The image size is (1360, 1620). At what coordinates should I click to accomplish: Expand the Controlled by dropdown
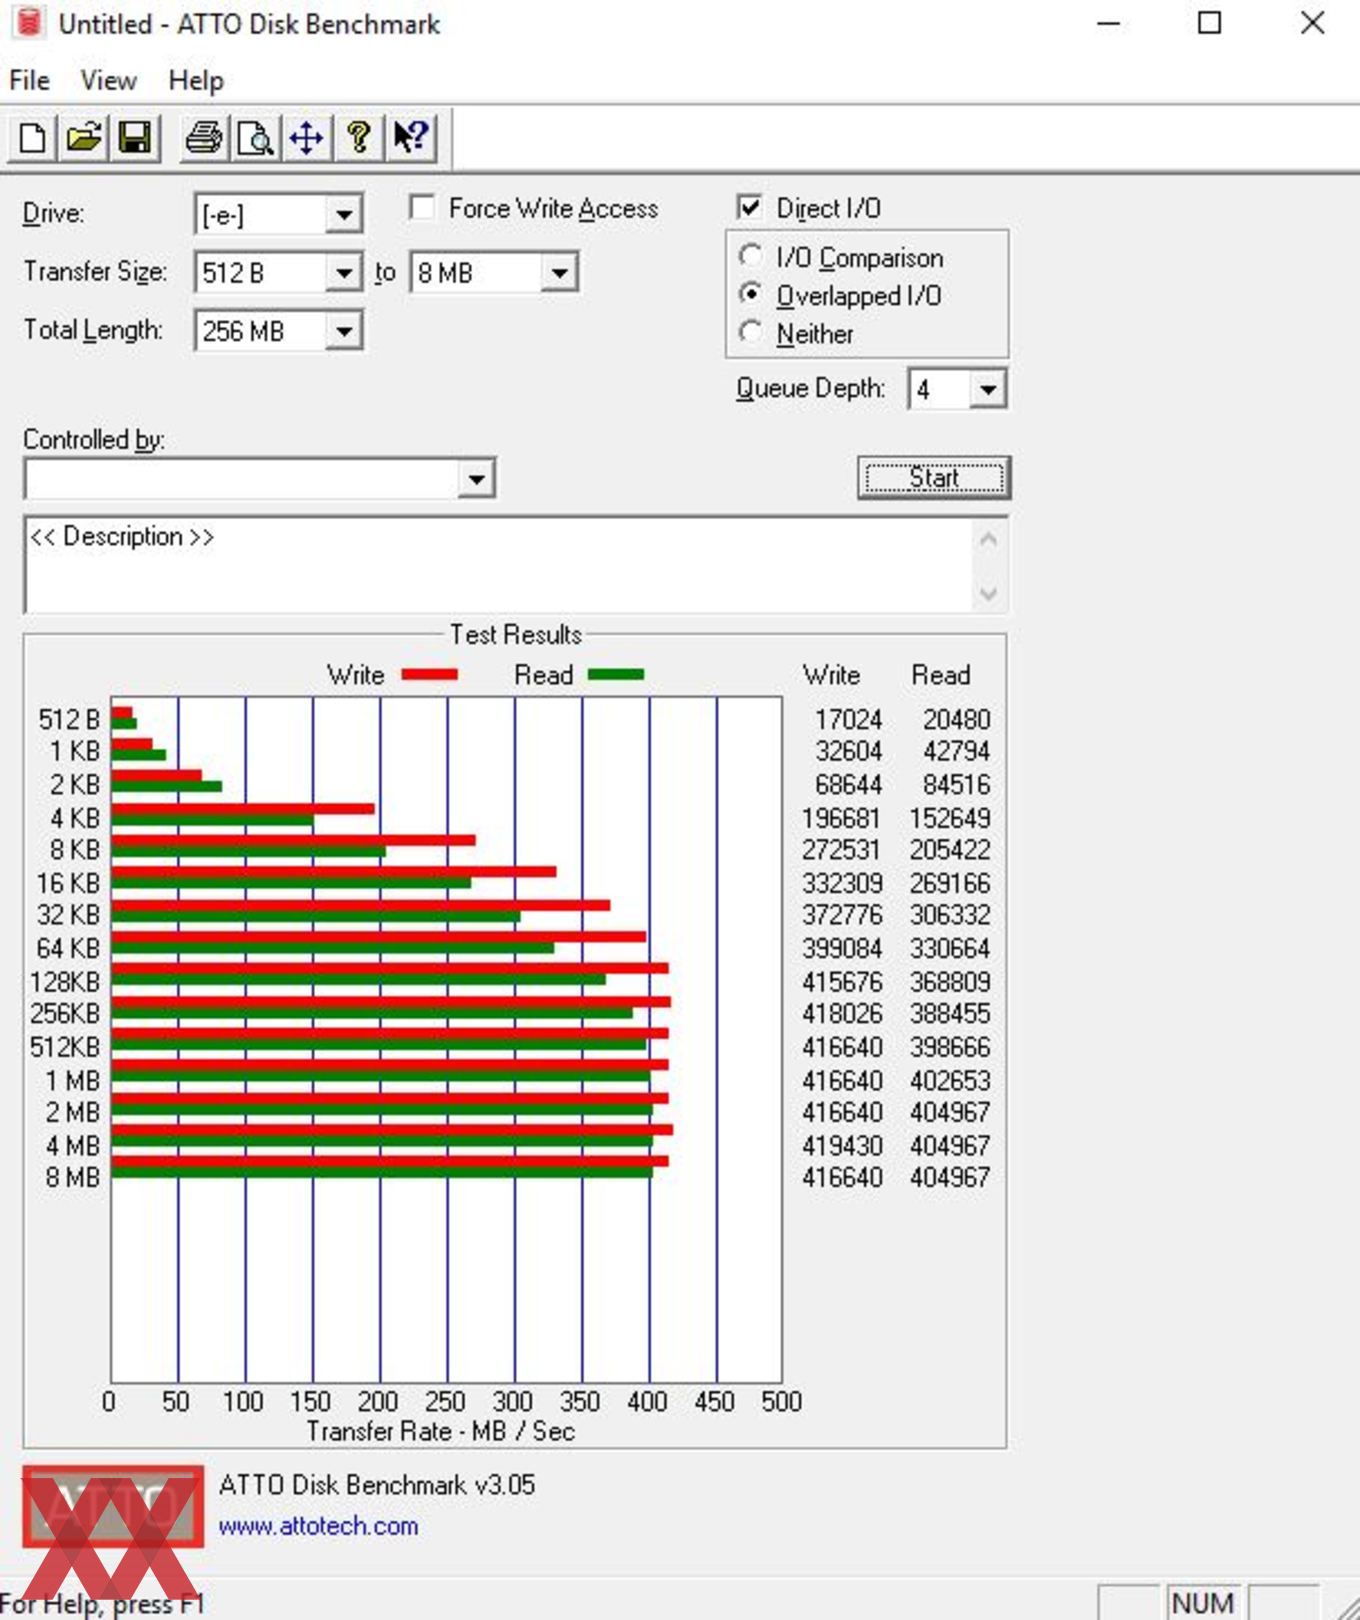pyautogui.click(x=477, y=479)
